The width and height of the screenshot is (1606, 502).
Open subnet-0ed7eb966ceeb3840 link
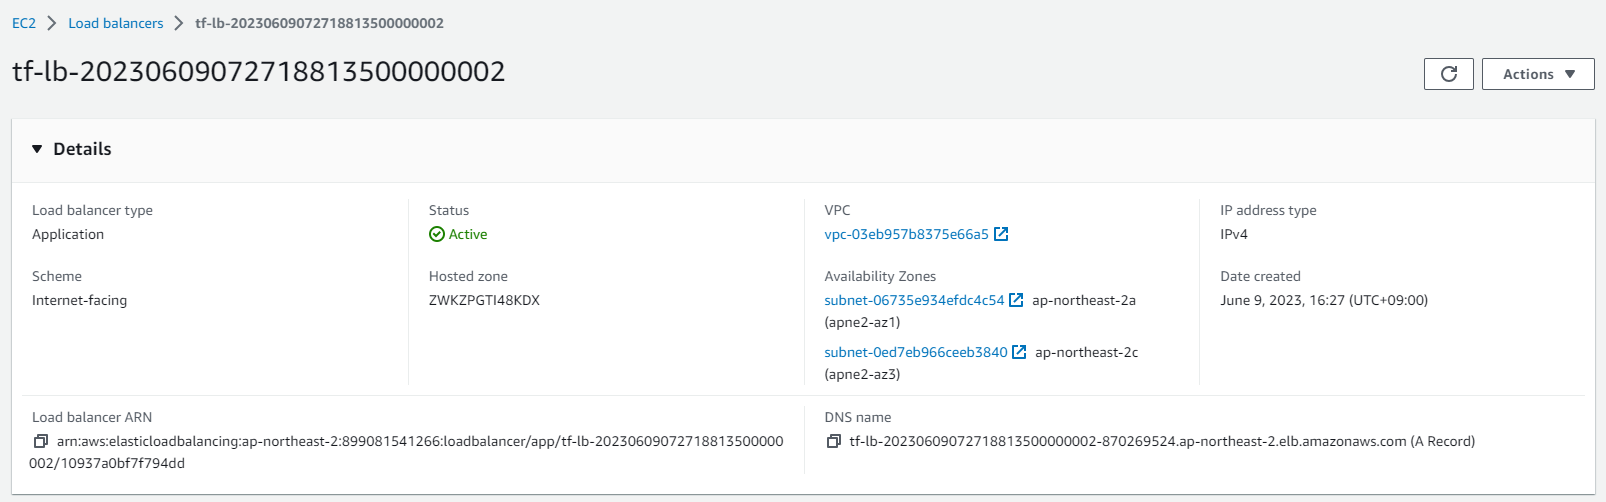916,352
